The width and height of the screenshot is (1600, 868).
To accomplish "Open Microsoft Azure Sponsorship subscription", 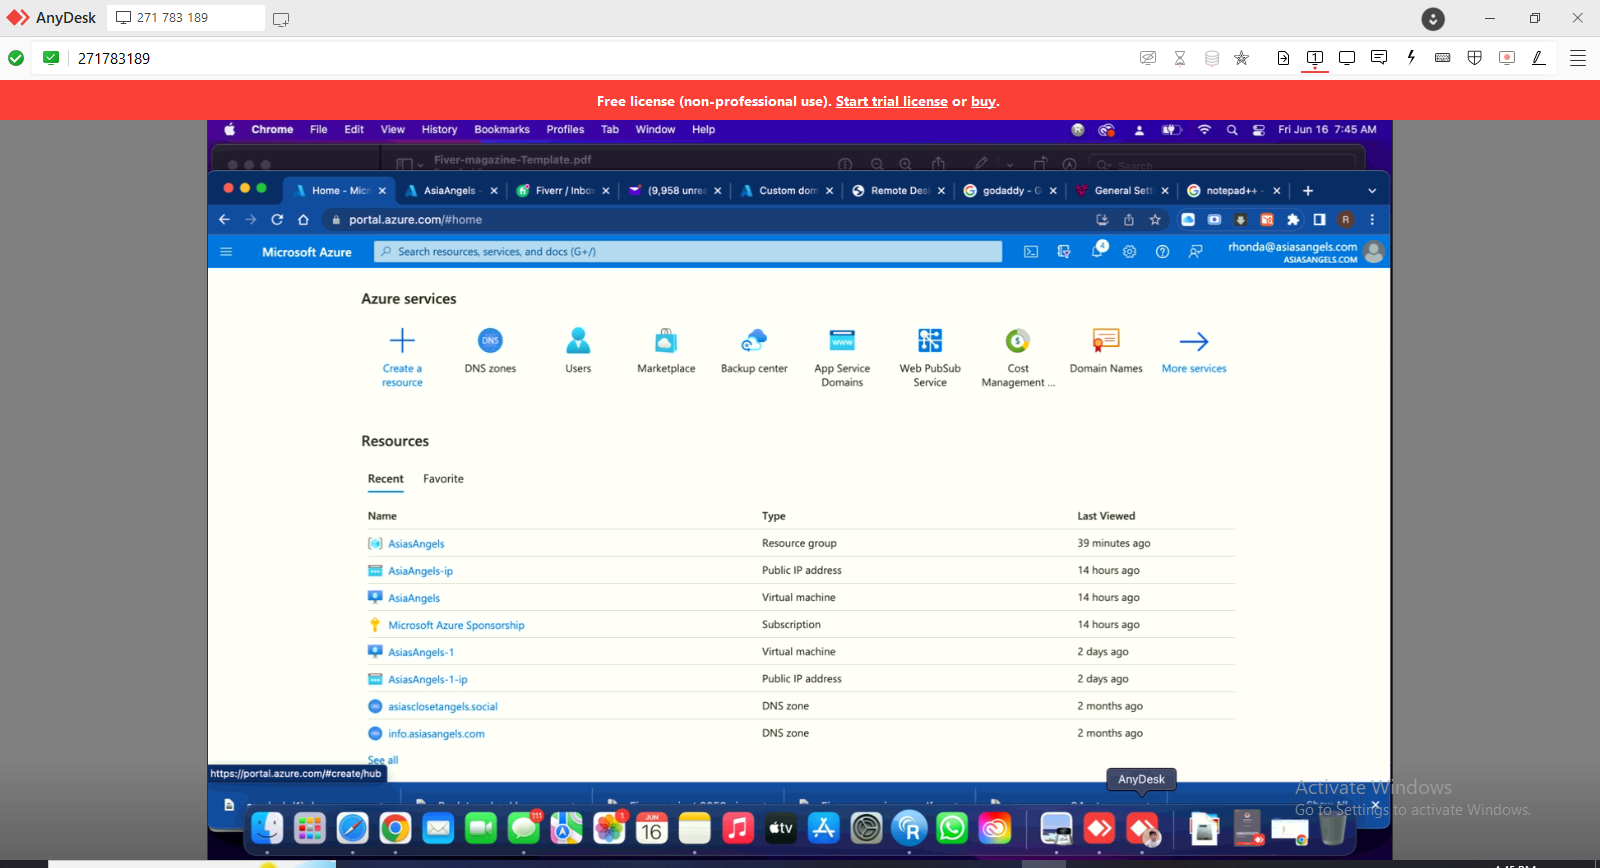I will point(456,625).
